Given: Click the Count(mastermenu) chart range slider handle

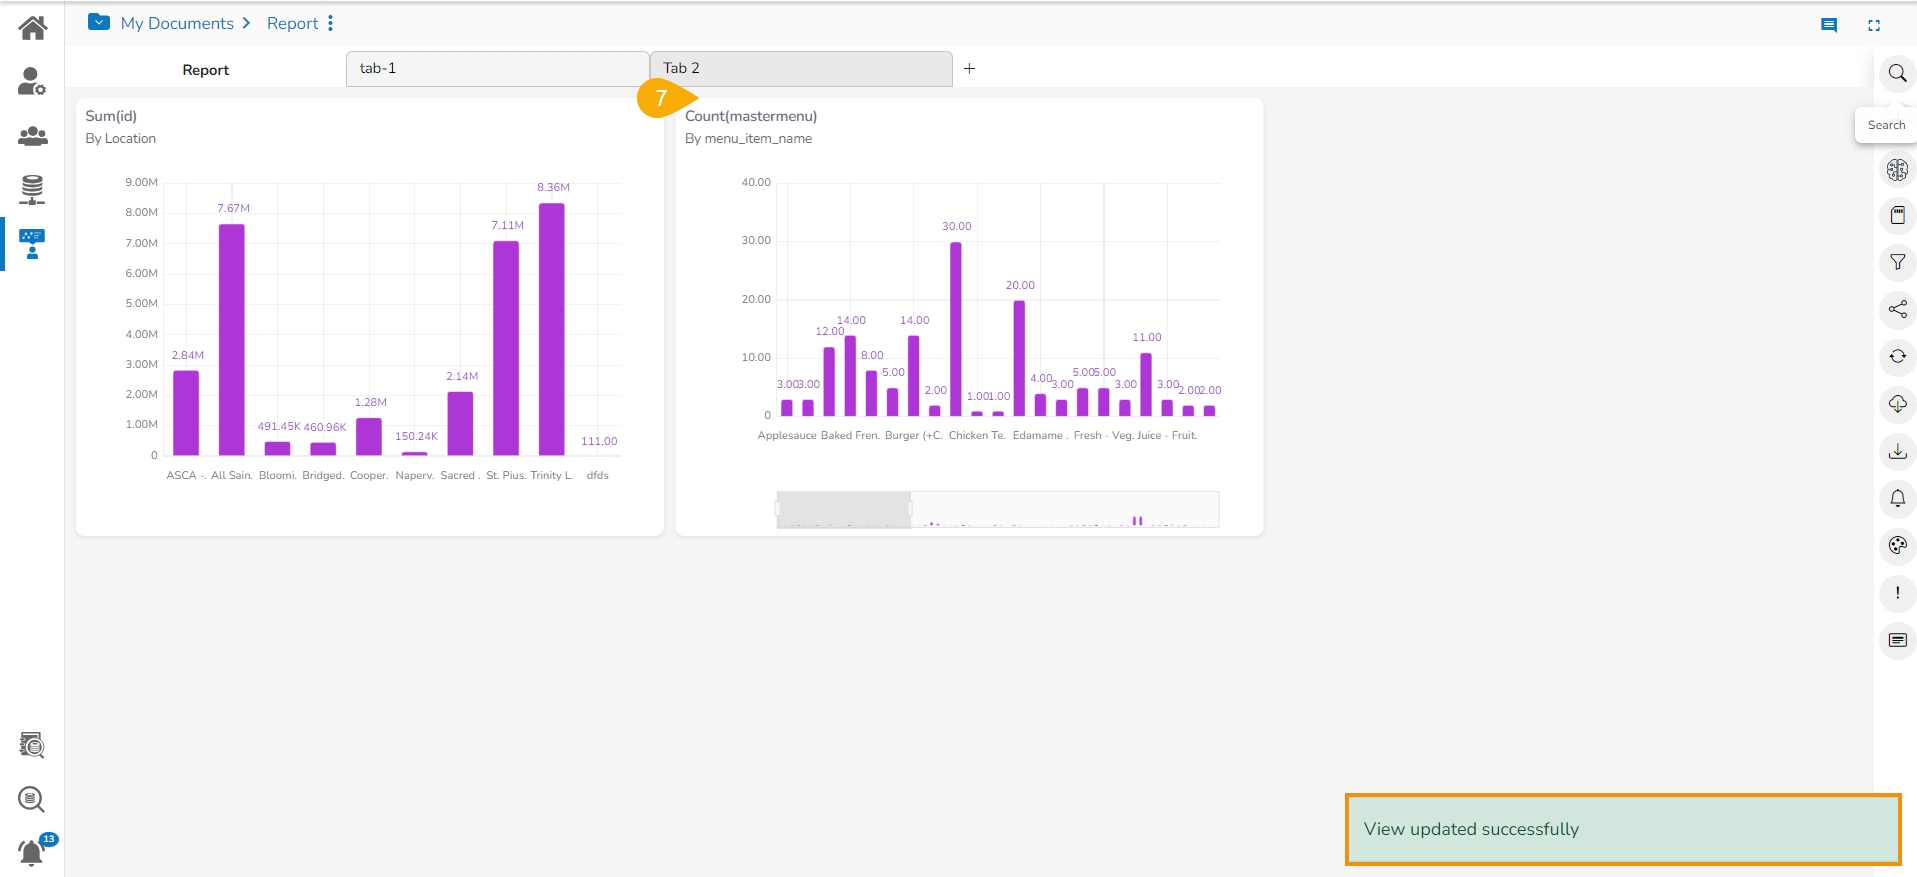Looking at the screenshot, I should coord(910,509).
